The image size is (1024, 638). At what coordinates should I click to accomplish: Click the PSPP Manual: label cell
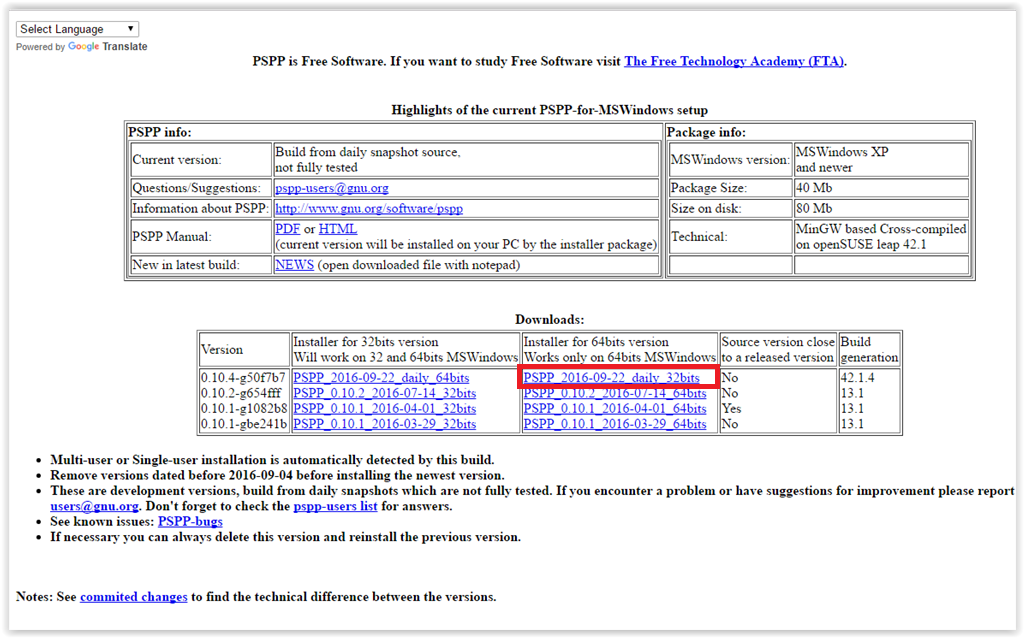201,237
